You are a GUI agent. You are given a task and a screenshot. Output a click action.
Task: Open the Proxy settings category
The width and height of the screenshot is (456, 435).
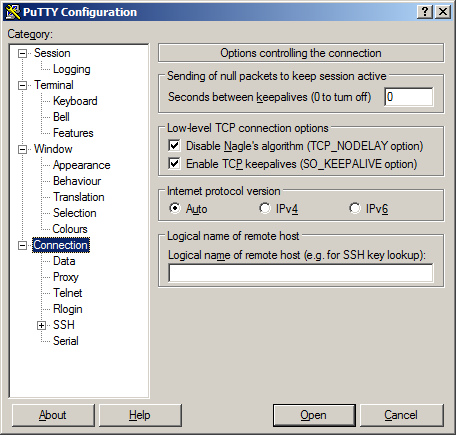[x=66, y=277]
